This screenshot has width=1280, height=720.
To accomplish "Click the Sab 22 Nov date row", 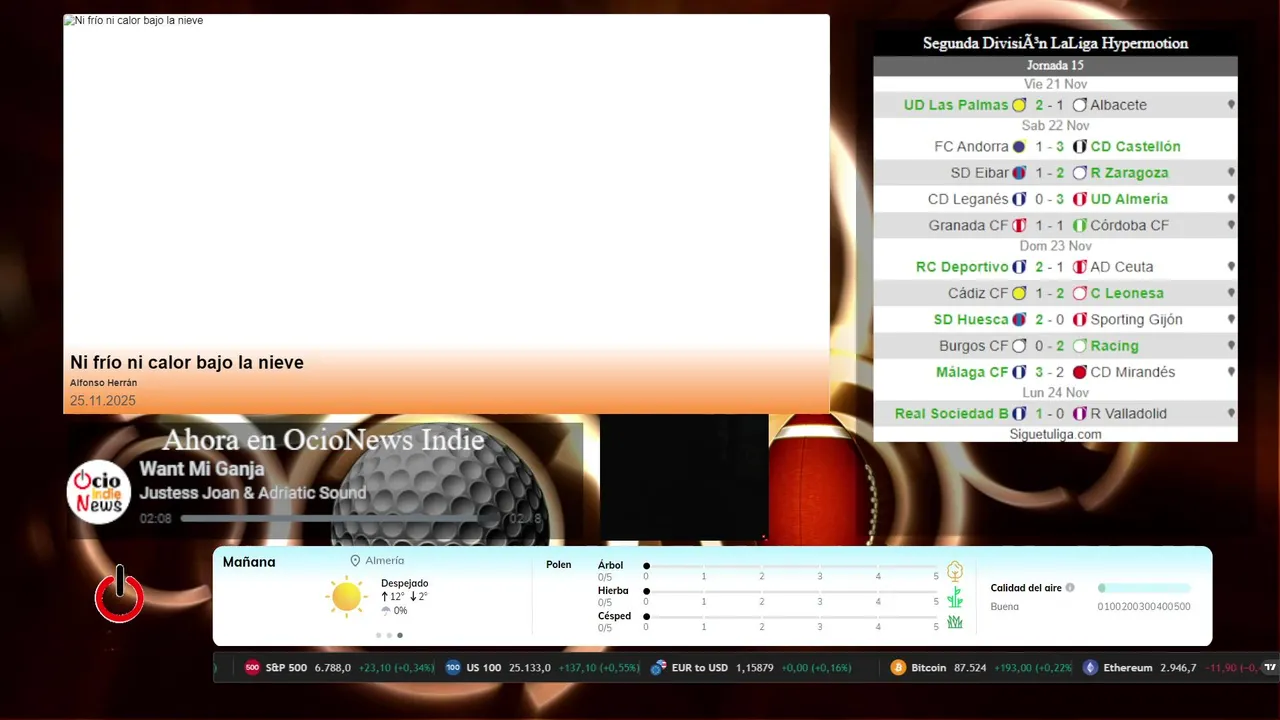I will [x=1055, y=126].
